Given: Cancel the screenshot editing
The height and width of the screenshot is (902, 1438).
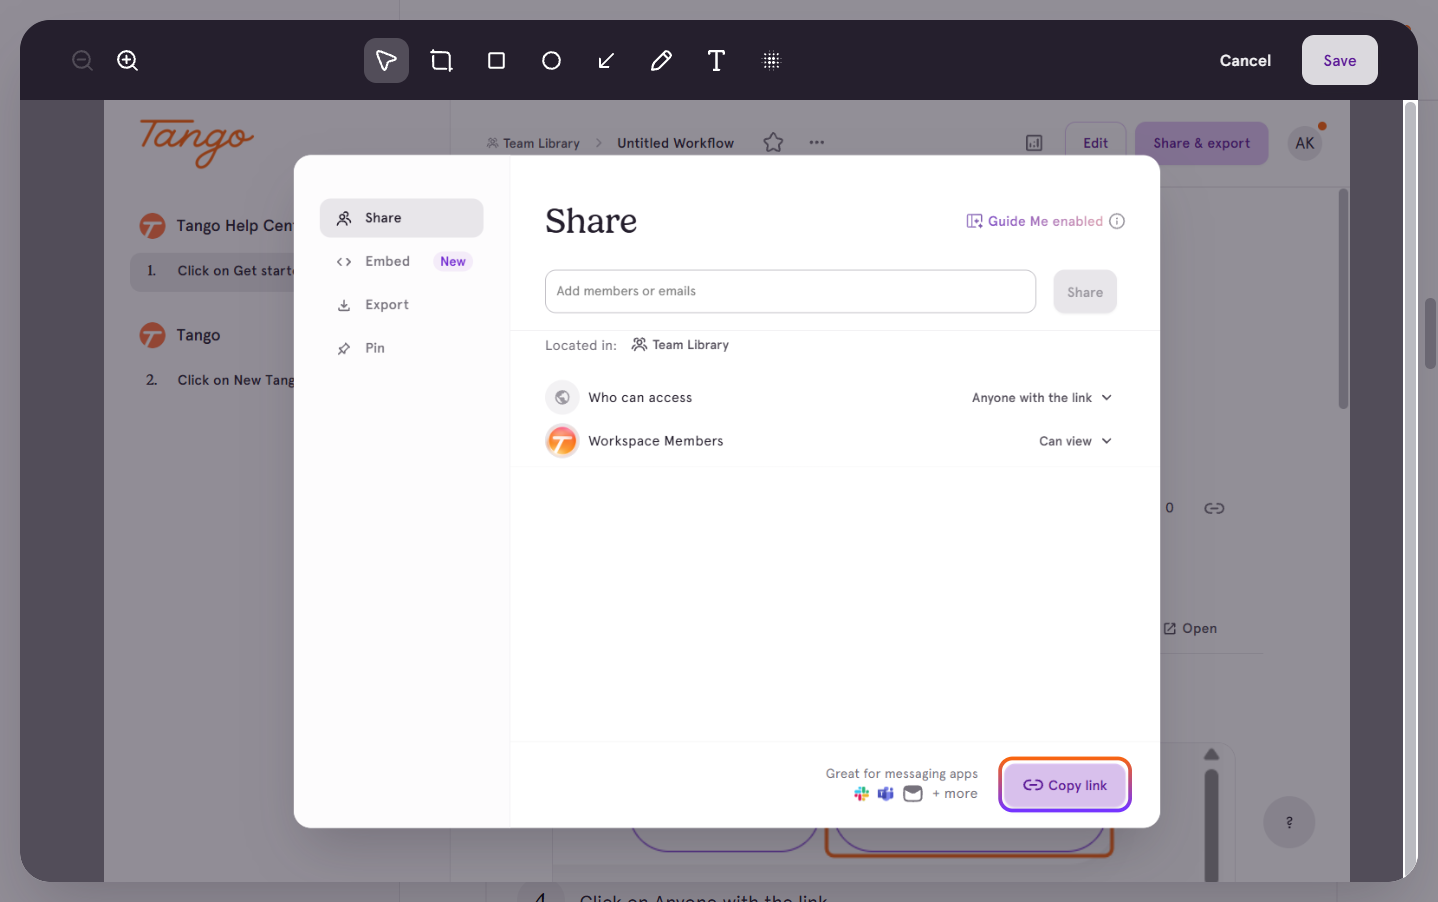Looking at the screenshot, I should 1245,61.
